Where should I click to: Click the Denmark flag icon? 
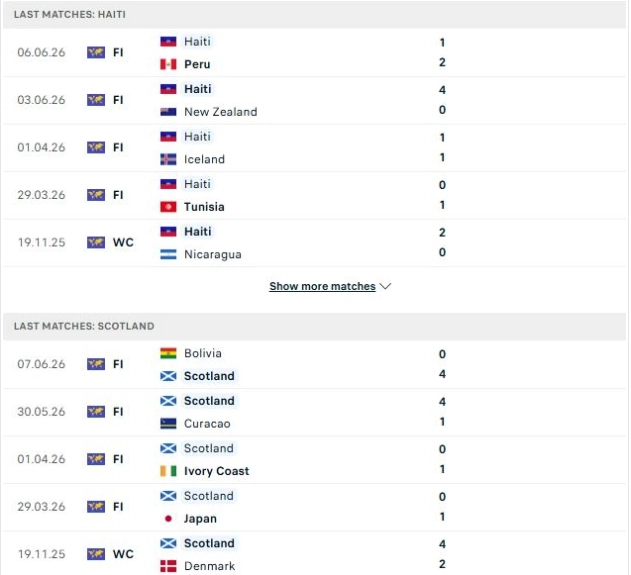168,566
